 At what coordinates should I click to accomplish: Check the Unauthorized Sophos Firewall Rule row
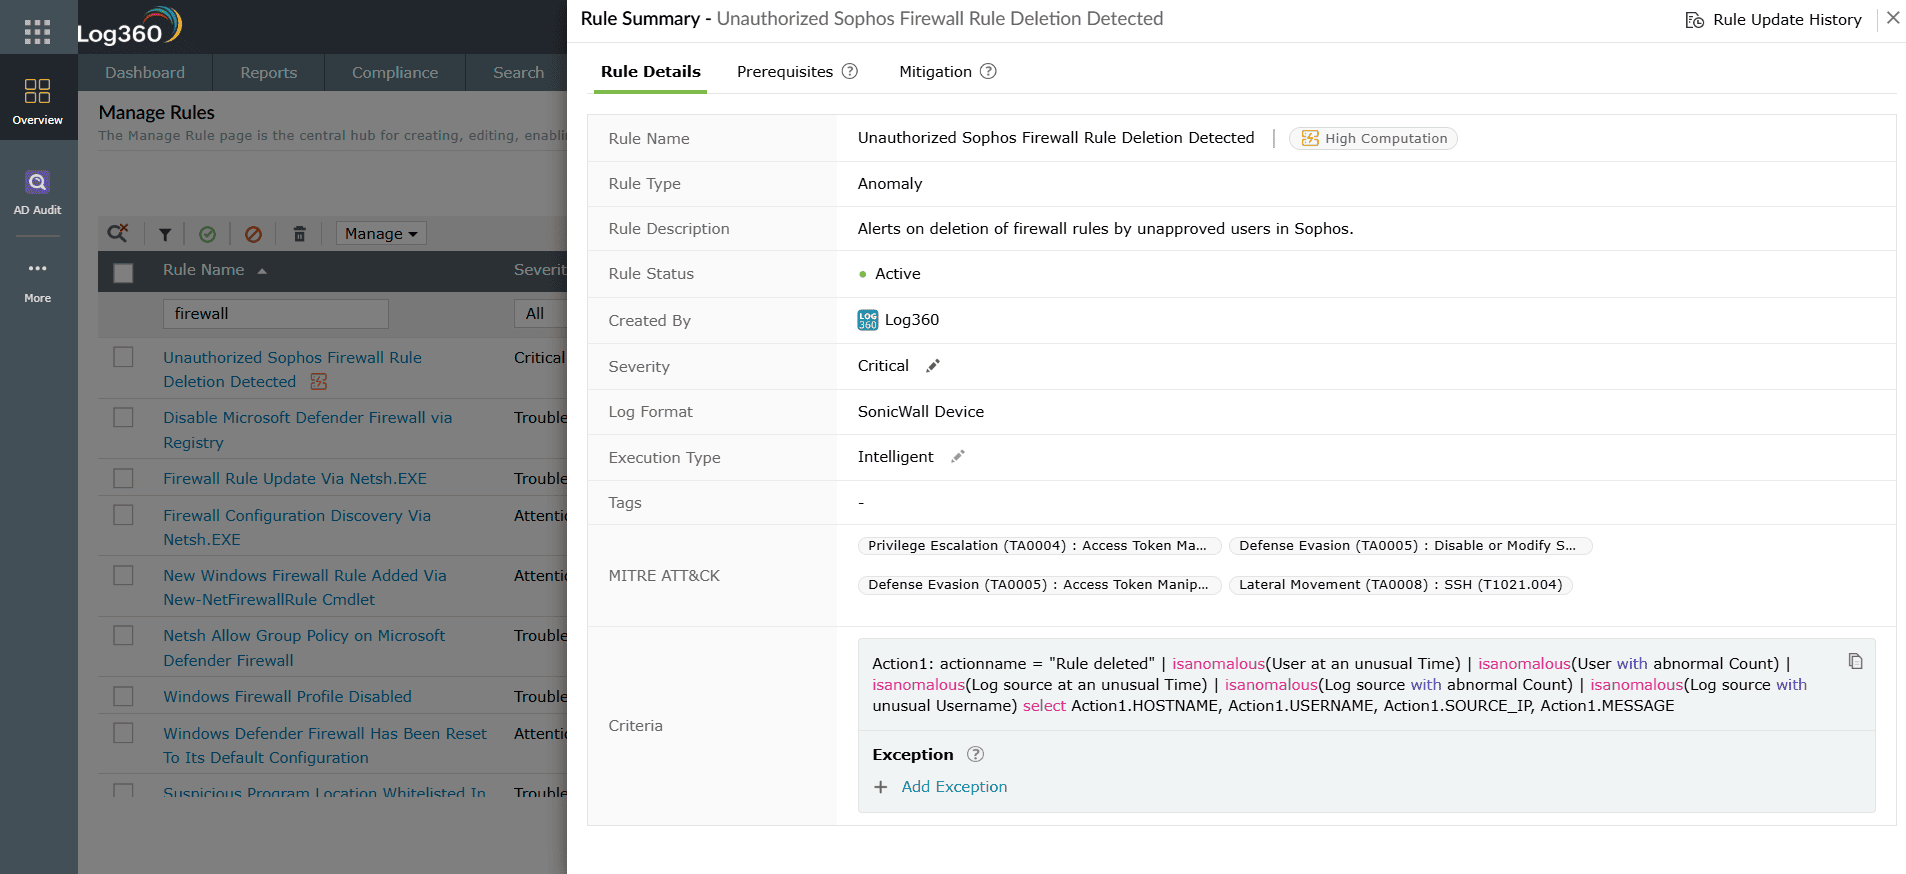(x=123, y=357)
